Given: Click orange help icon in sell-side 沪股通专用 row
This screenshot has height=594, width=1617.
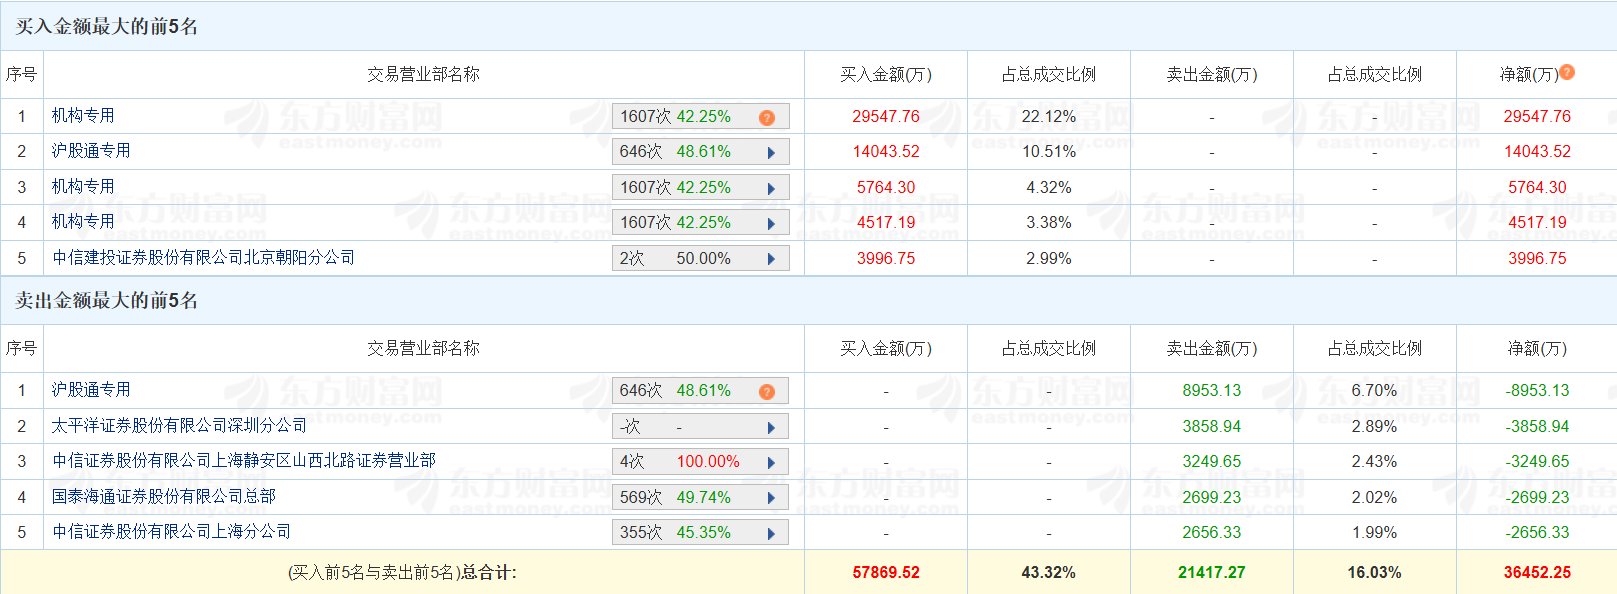Looking at the screenshot, I should (x=767, y=391).
